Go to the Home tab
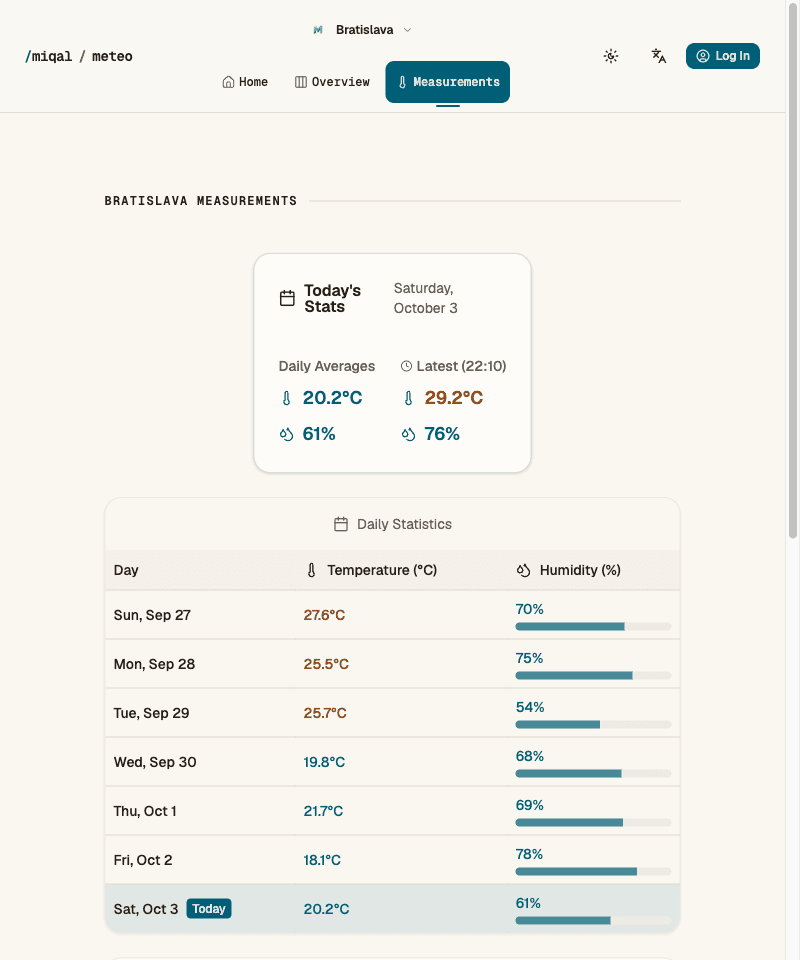The image size is (800, 960). (245, 82)
